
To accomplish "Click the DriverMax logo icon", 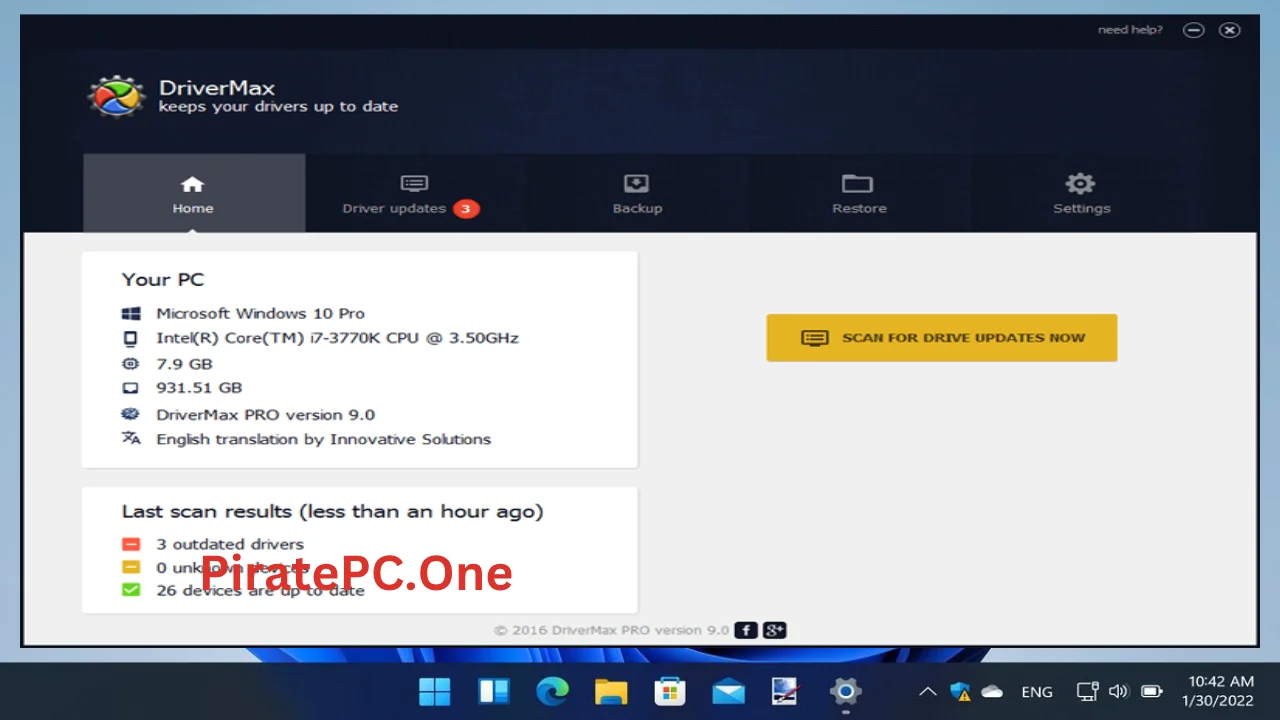I will 117,97.
